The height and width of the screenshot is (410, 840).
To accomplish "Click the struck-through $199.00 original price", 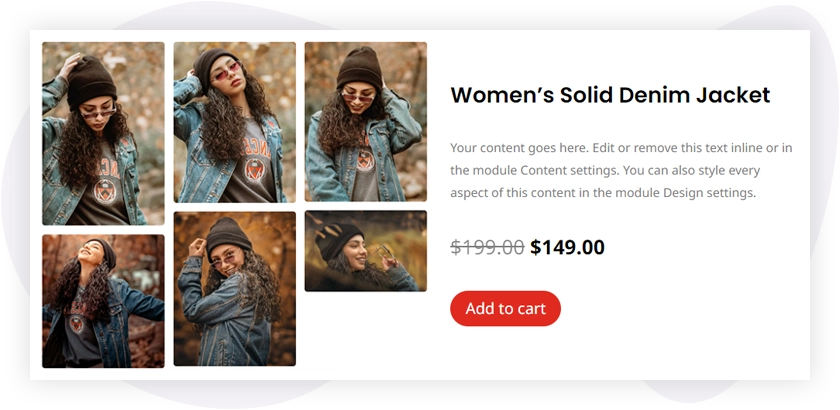I will point(487,247).
